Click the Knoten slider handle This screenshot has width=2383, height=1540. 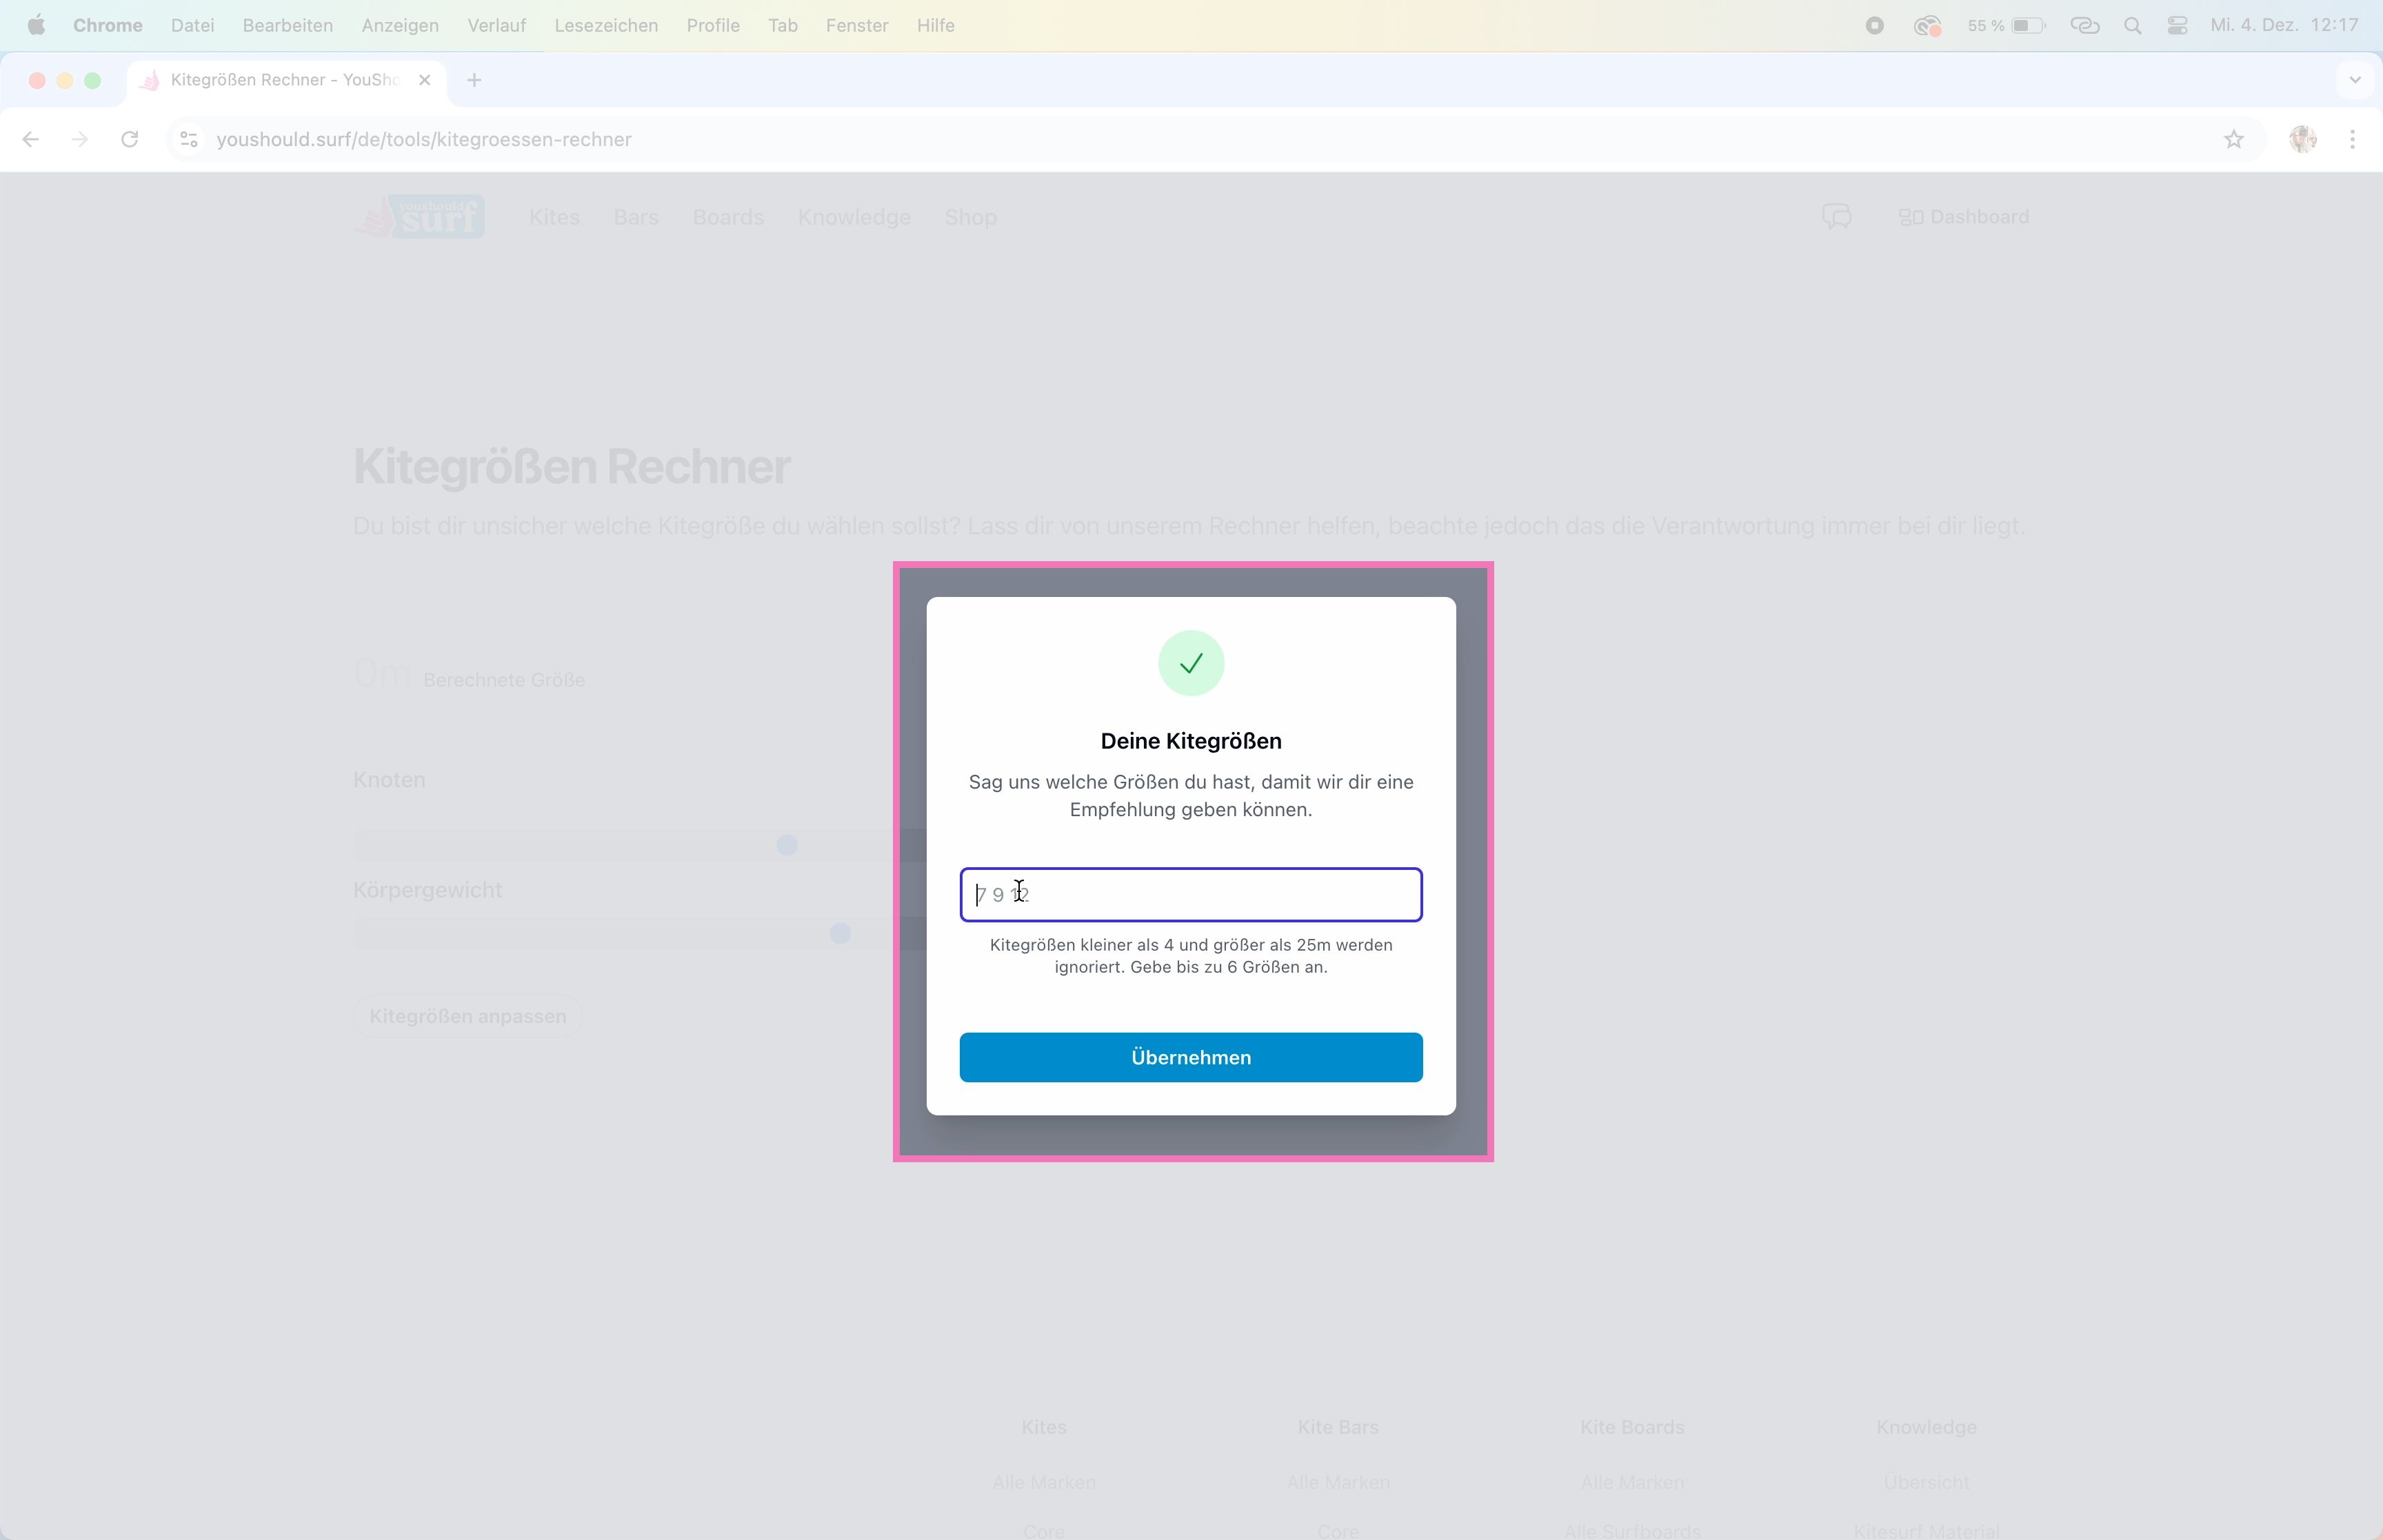coord(788,845)
